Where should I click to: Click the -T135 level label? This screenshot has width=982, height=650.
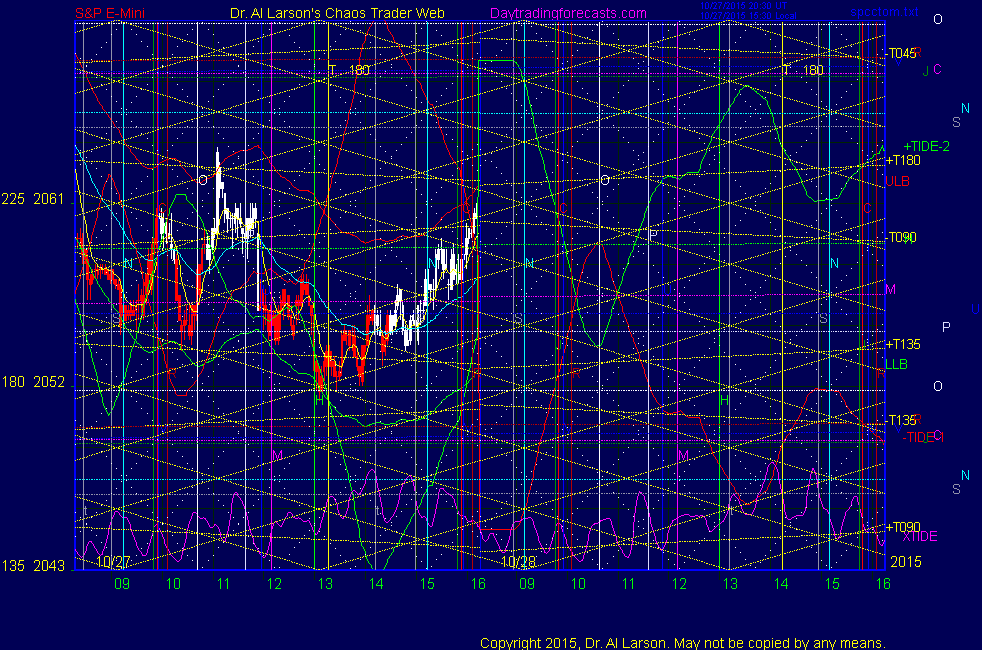[902, 420]
